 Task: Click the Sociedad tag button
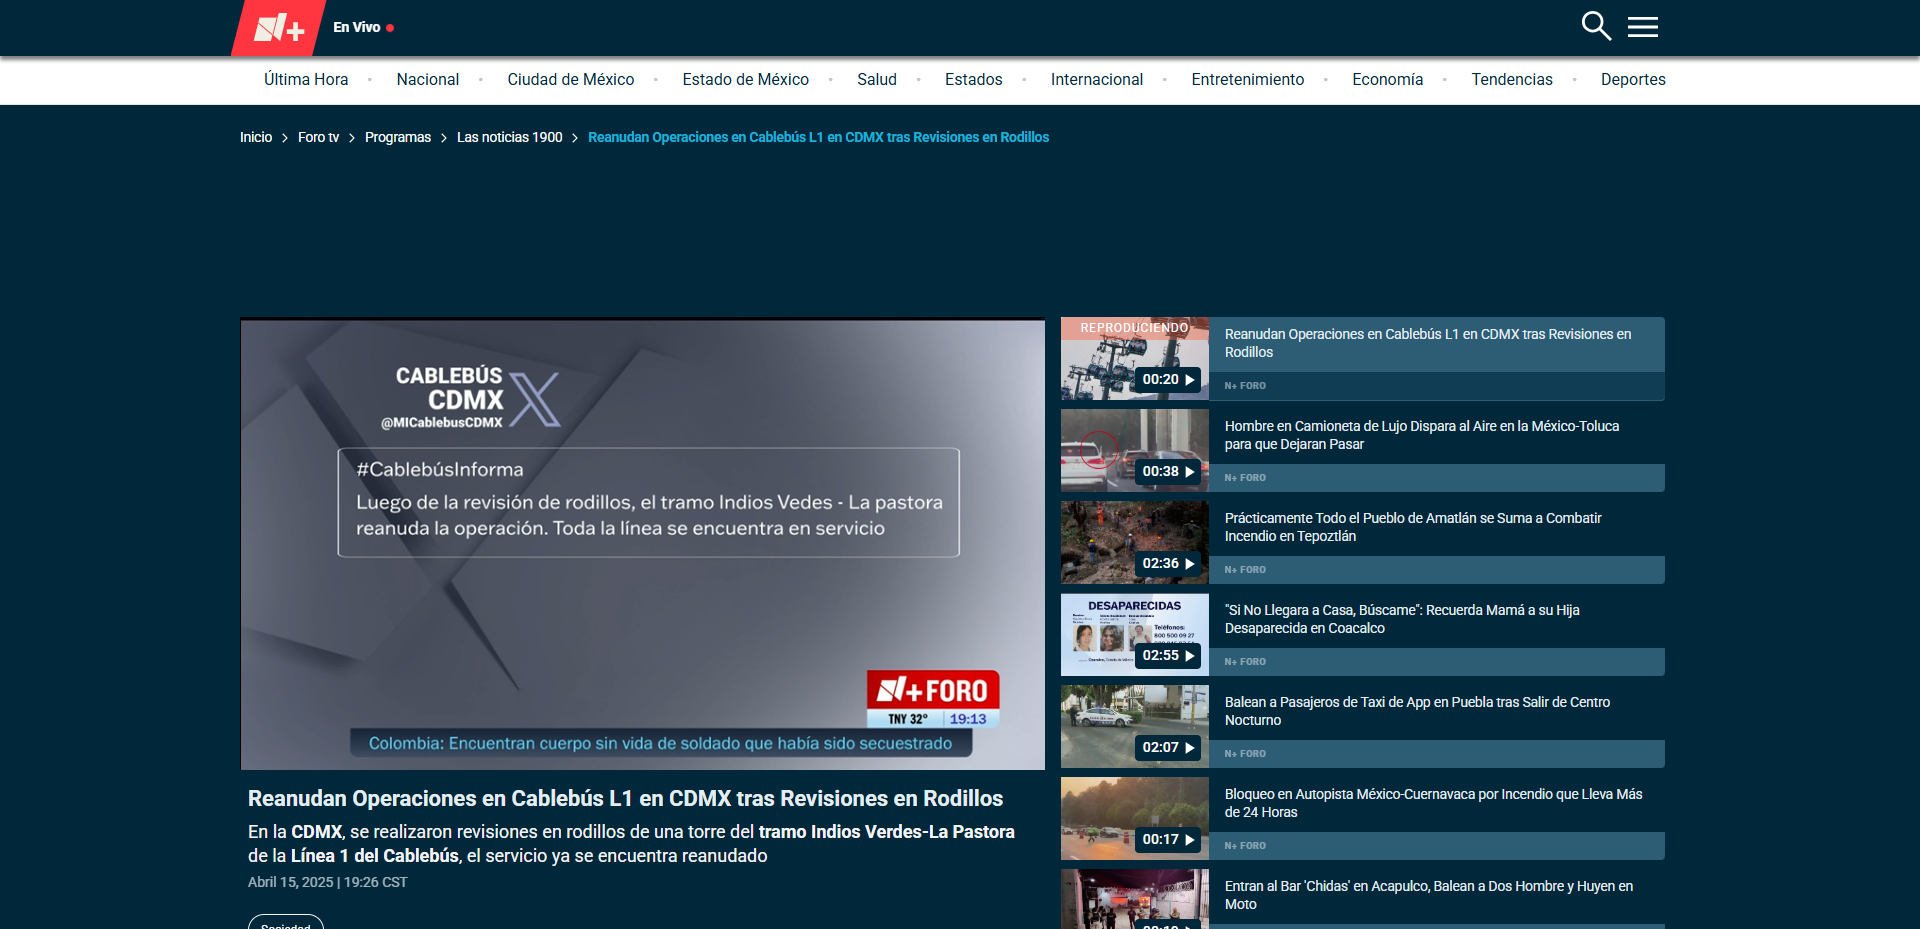click(x=286, y=923)
